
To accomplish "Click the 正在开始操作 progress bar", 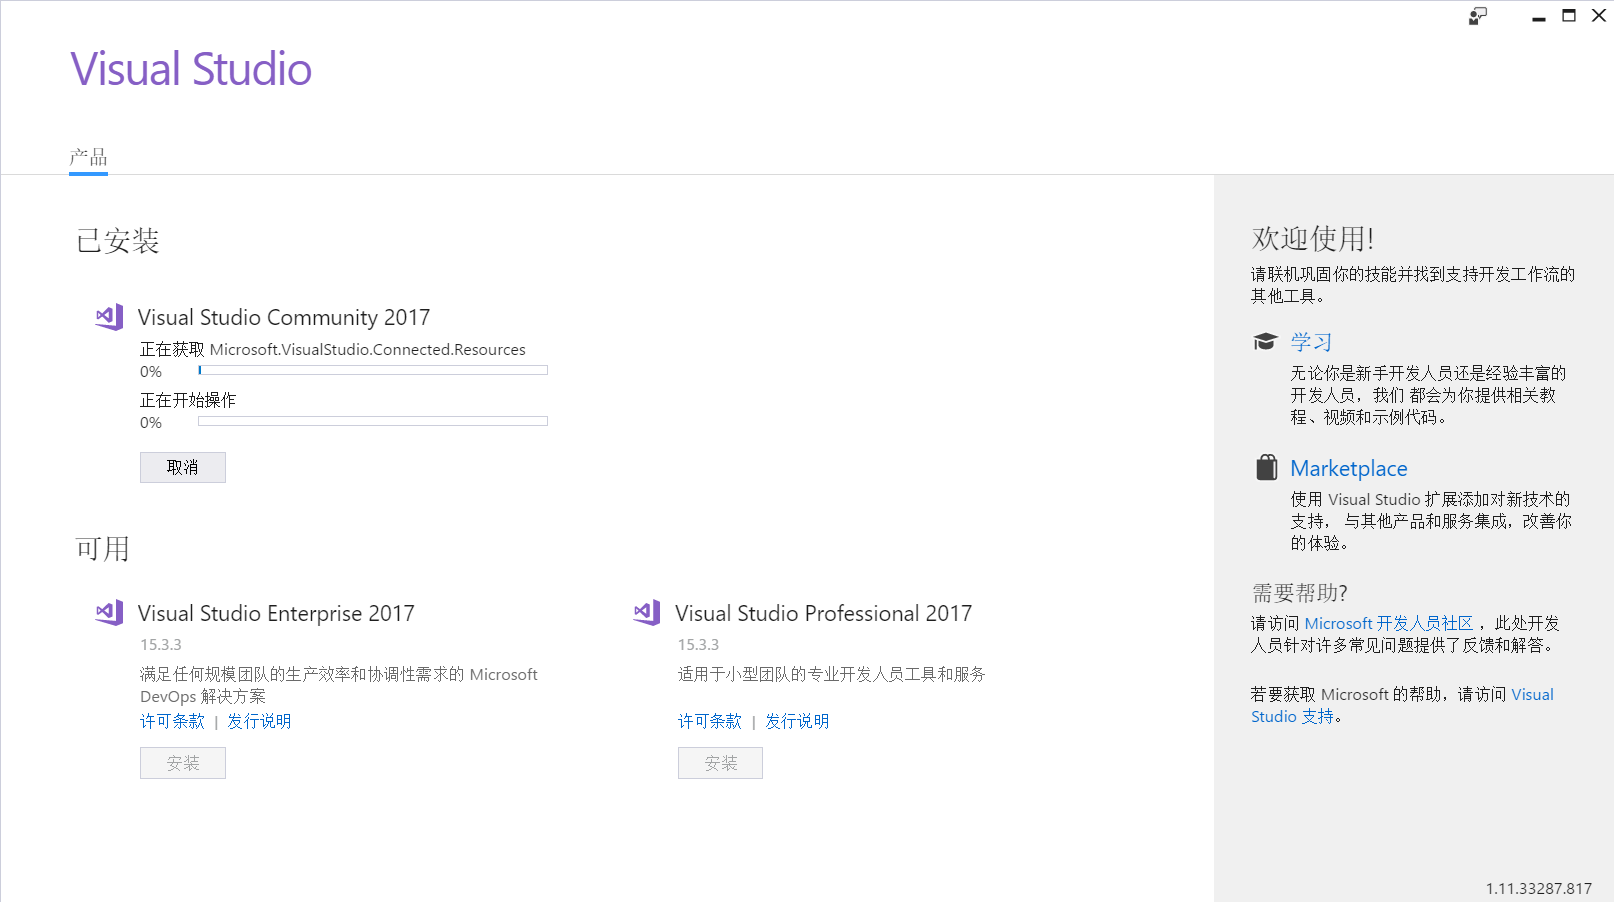I will [373, 421].
